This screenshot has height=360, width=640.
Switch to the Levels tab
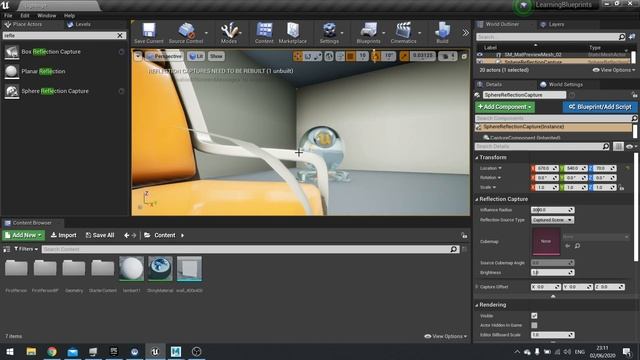[x=79, y=24]
